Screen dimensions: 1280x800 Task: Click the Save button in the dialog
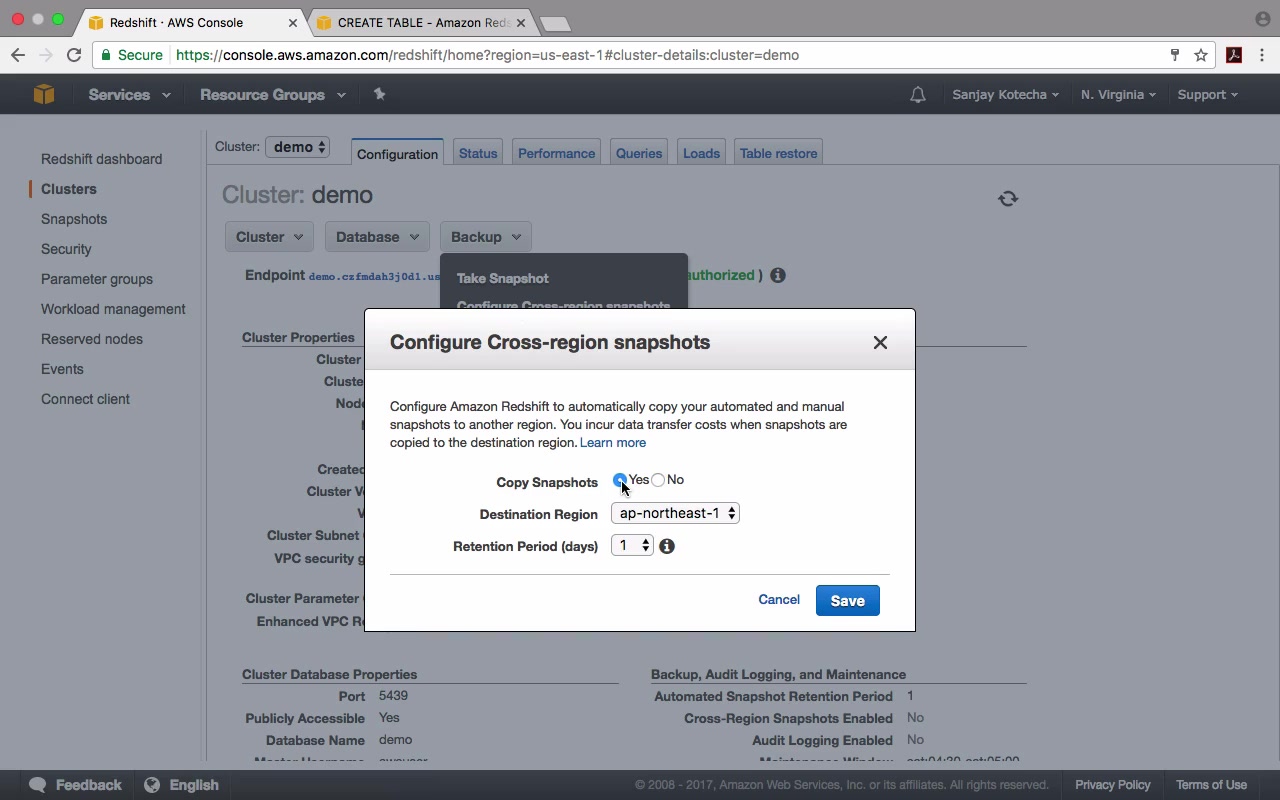pos(847,600)
